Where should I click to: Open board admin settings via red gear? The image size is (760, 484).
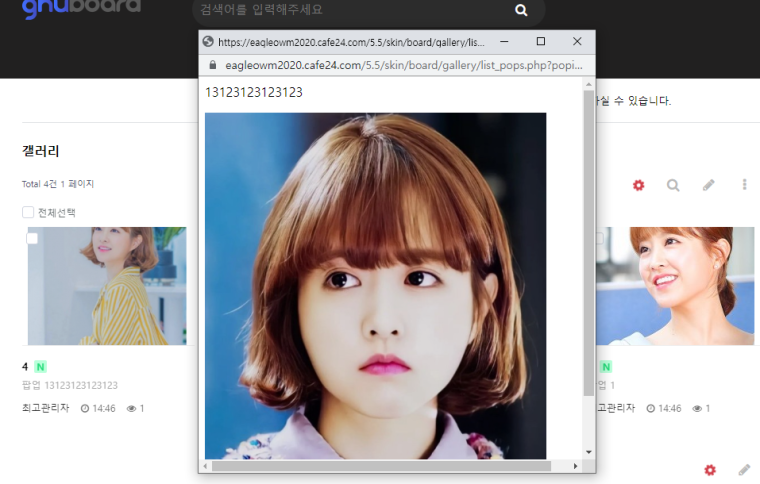pos(638,185)
